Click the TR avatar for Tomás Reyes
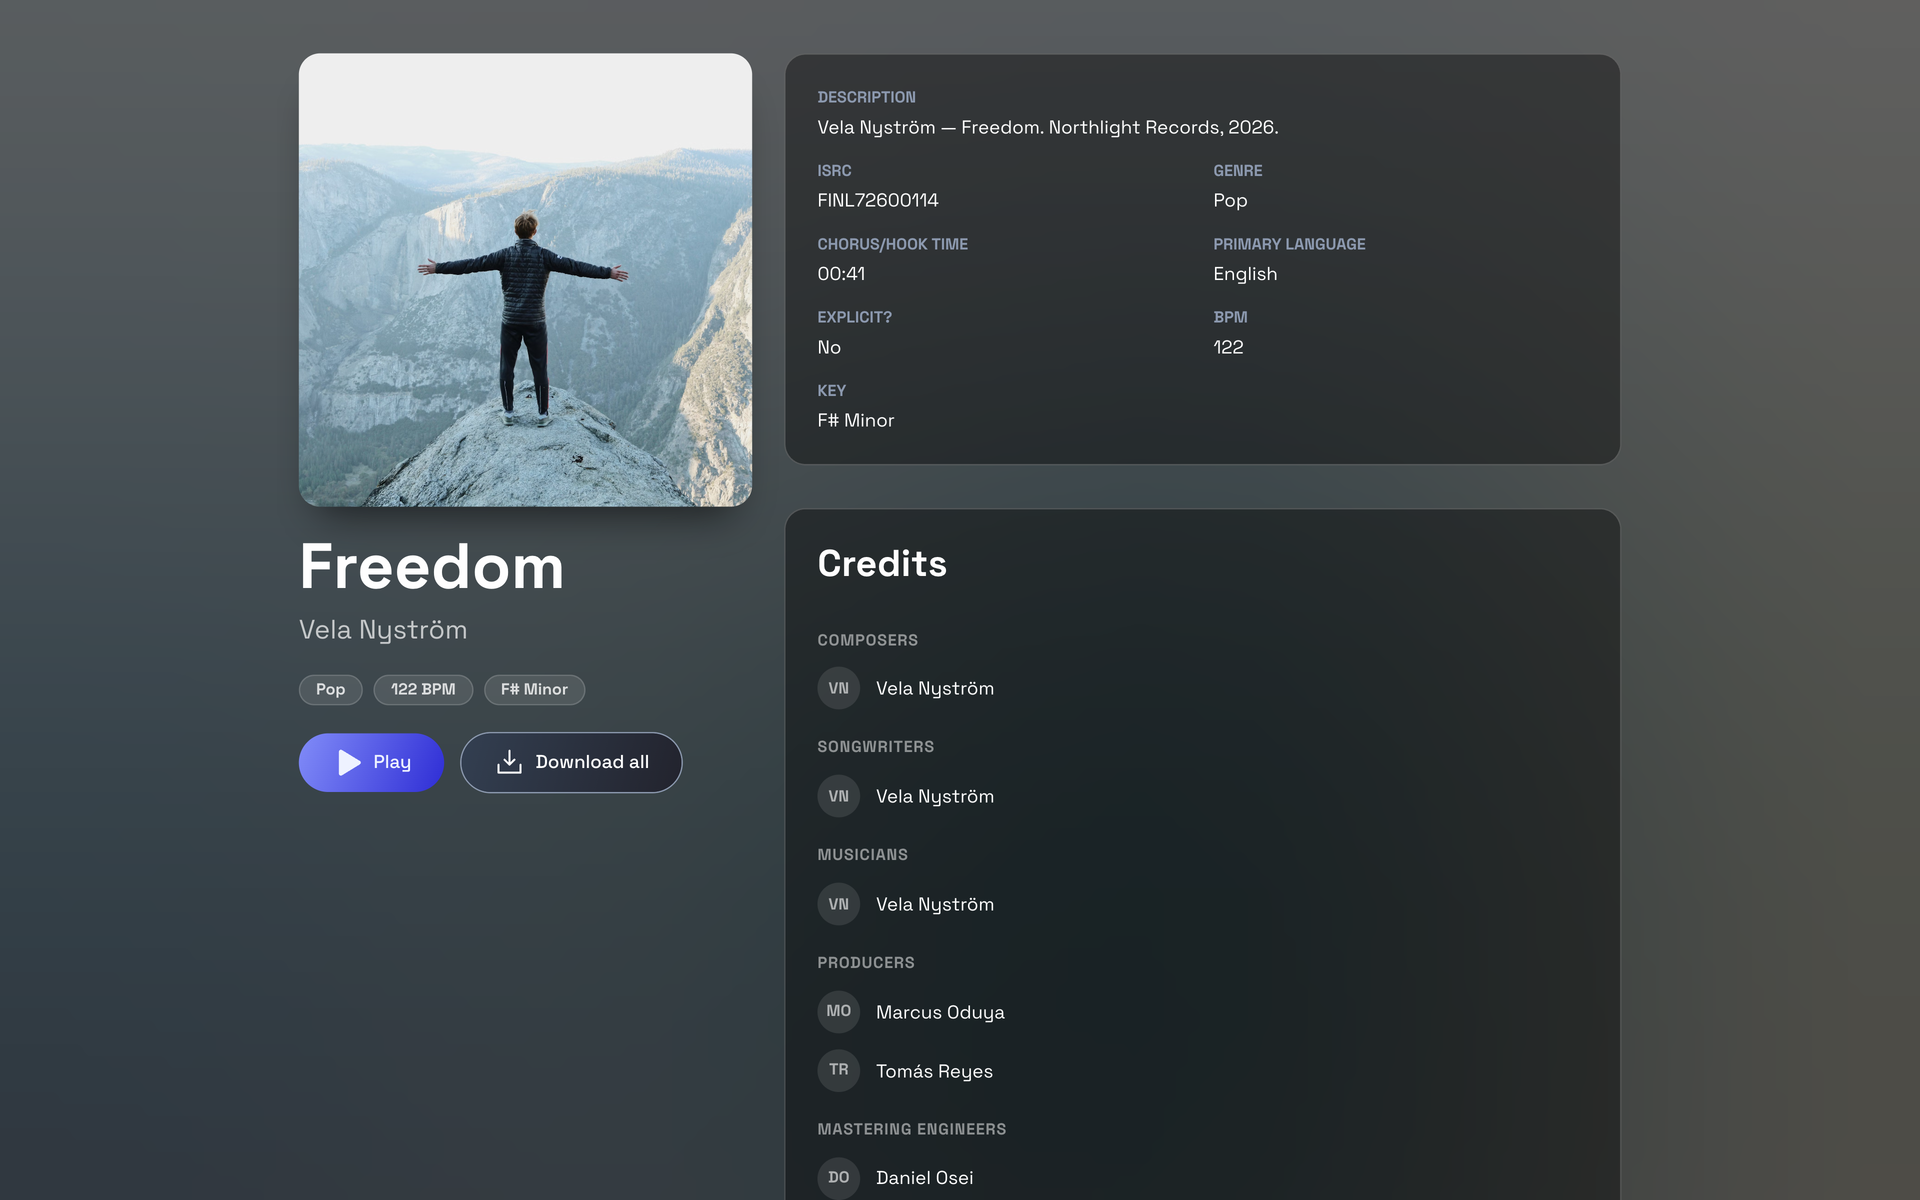This screenshot has width=1920, height=1200. click(838, 1070)
